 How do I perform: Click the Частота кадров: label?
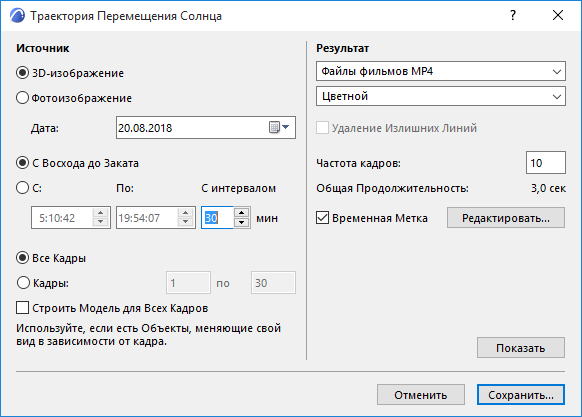[359, 163]
